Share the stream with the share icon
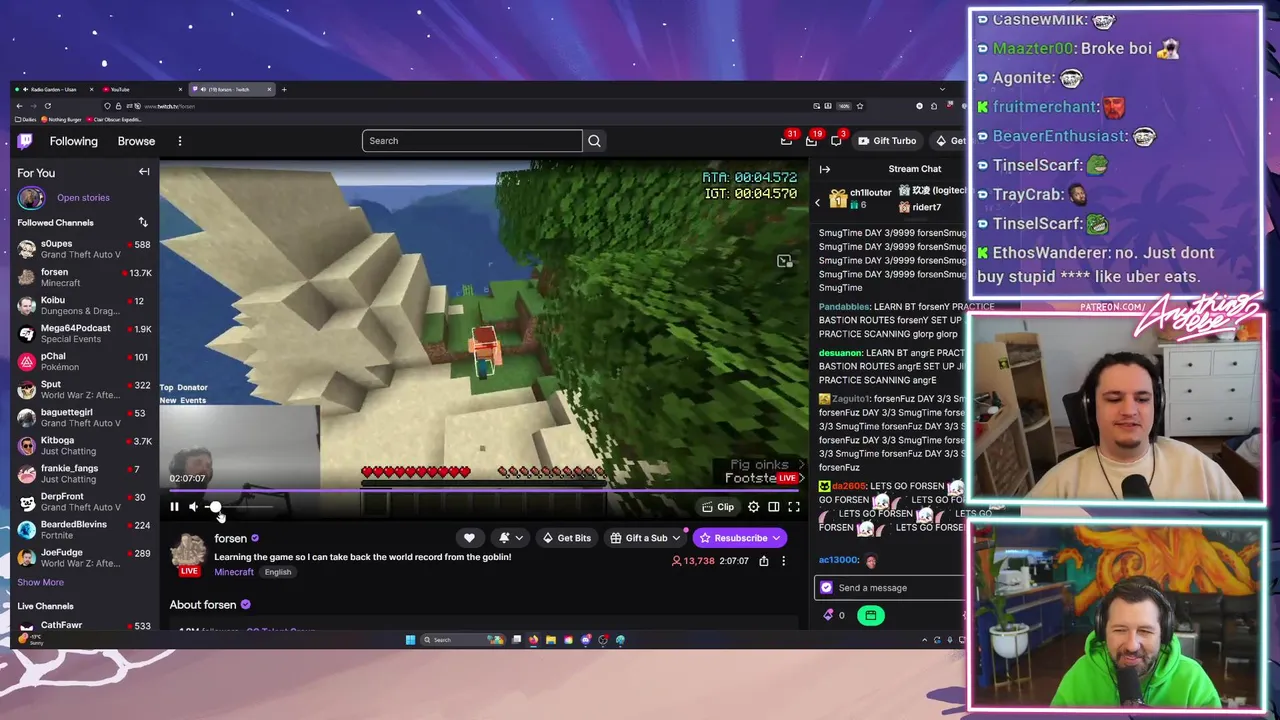 pos(764,561)
